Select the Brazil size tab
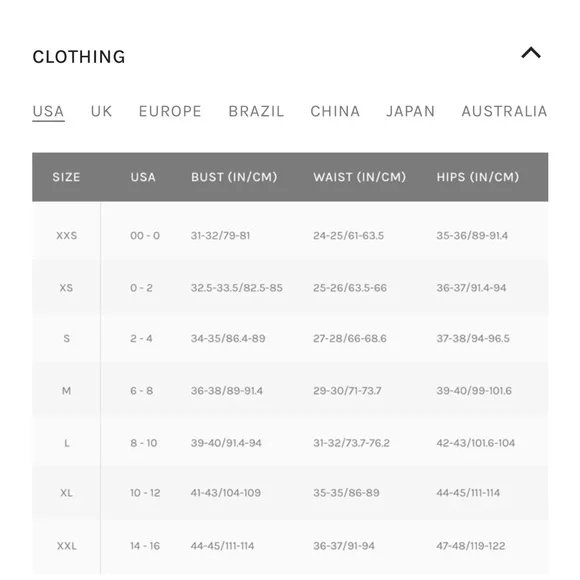The width and height of the screenshot is (580, 580). pos(256,111)
